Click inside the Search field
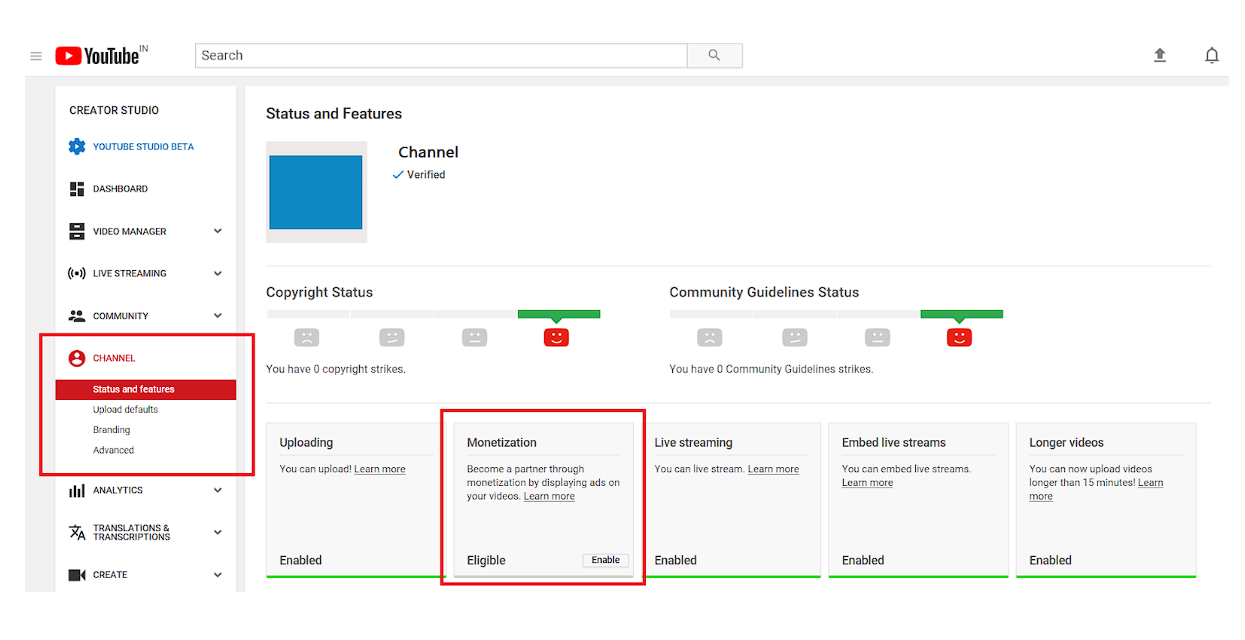 pos(440,55)
